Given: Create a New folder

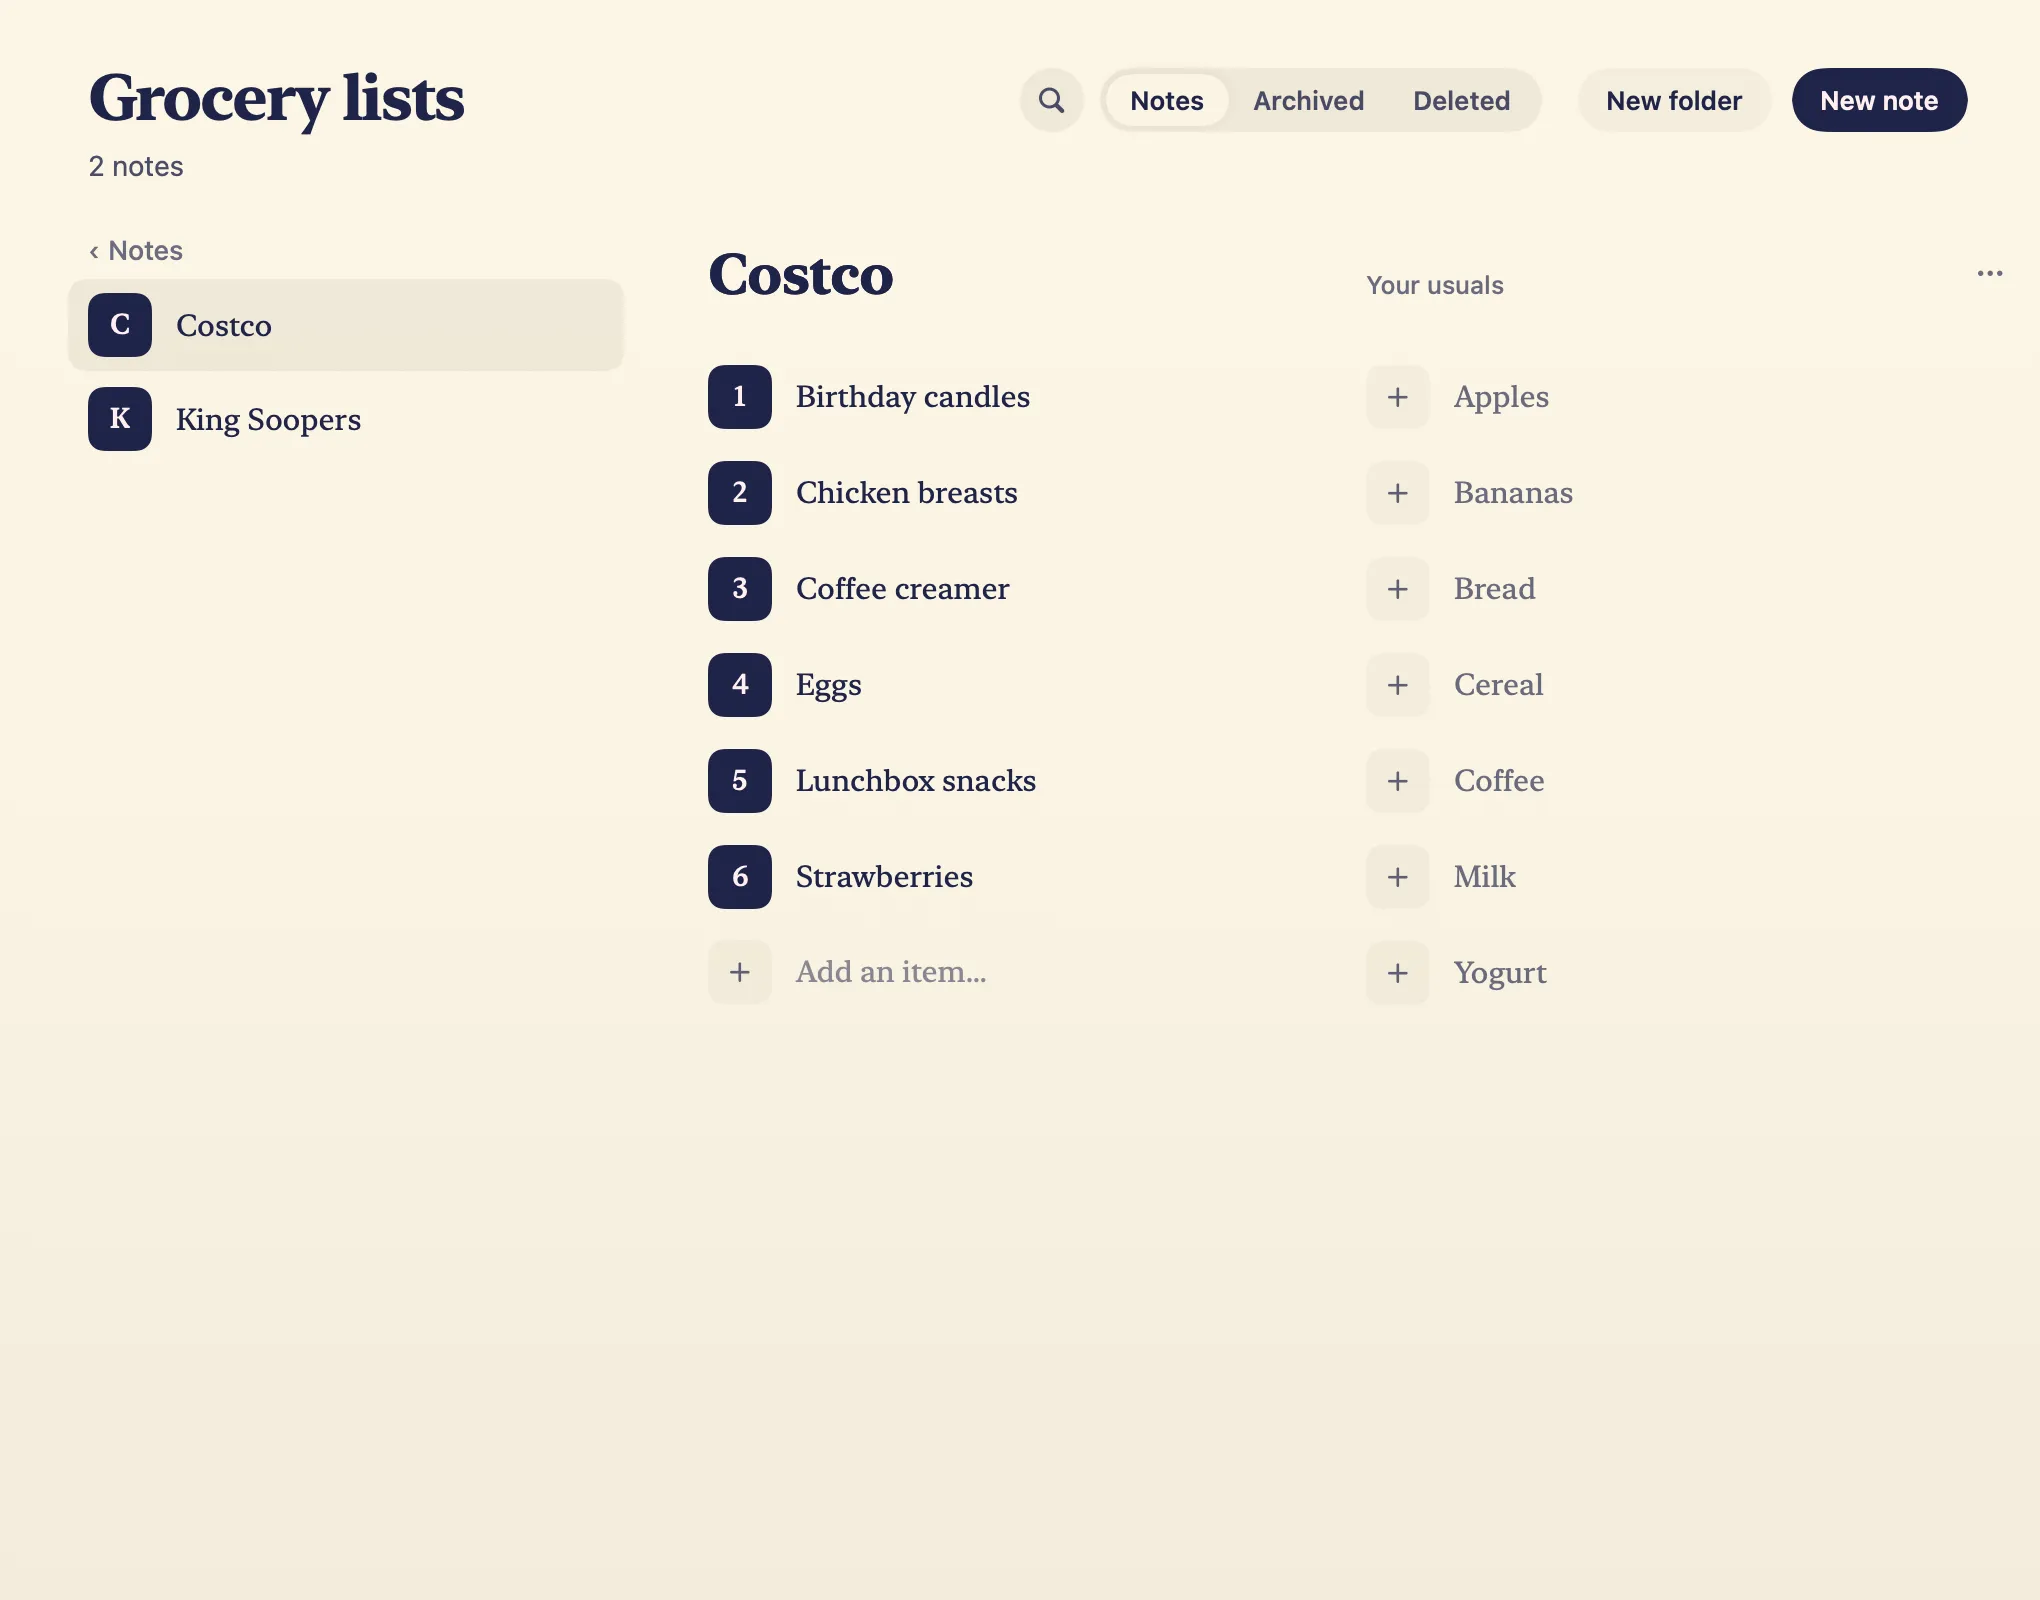Looking at the screenshot, I should (x=1674, y=100).
